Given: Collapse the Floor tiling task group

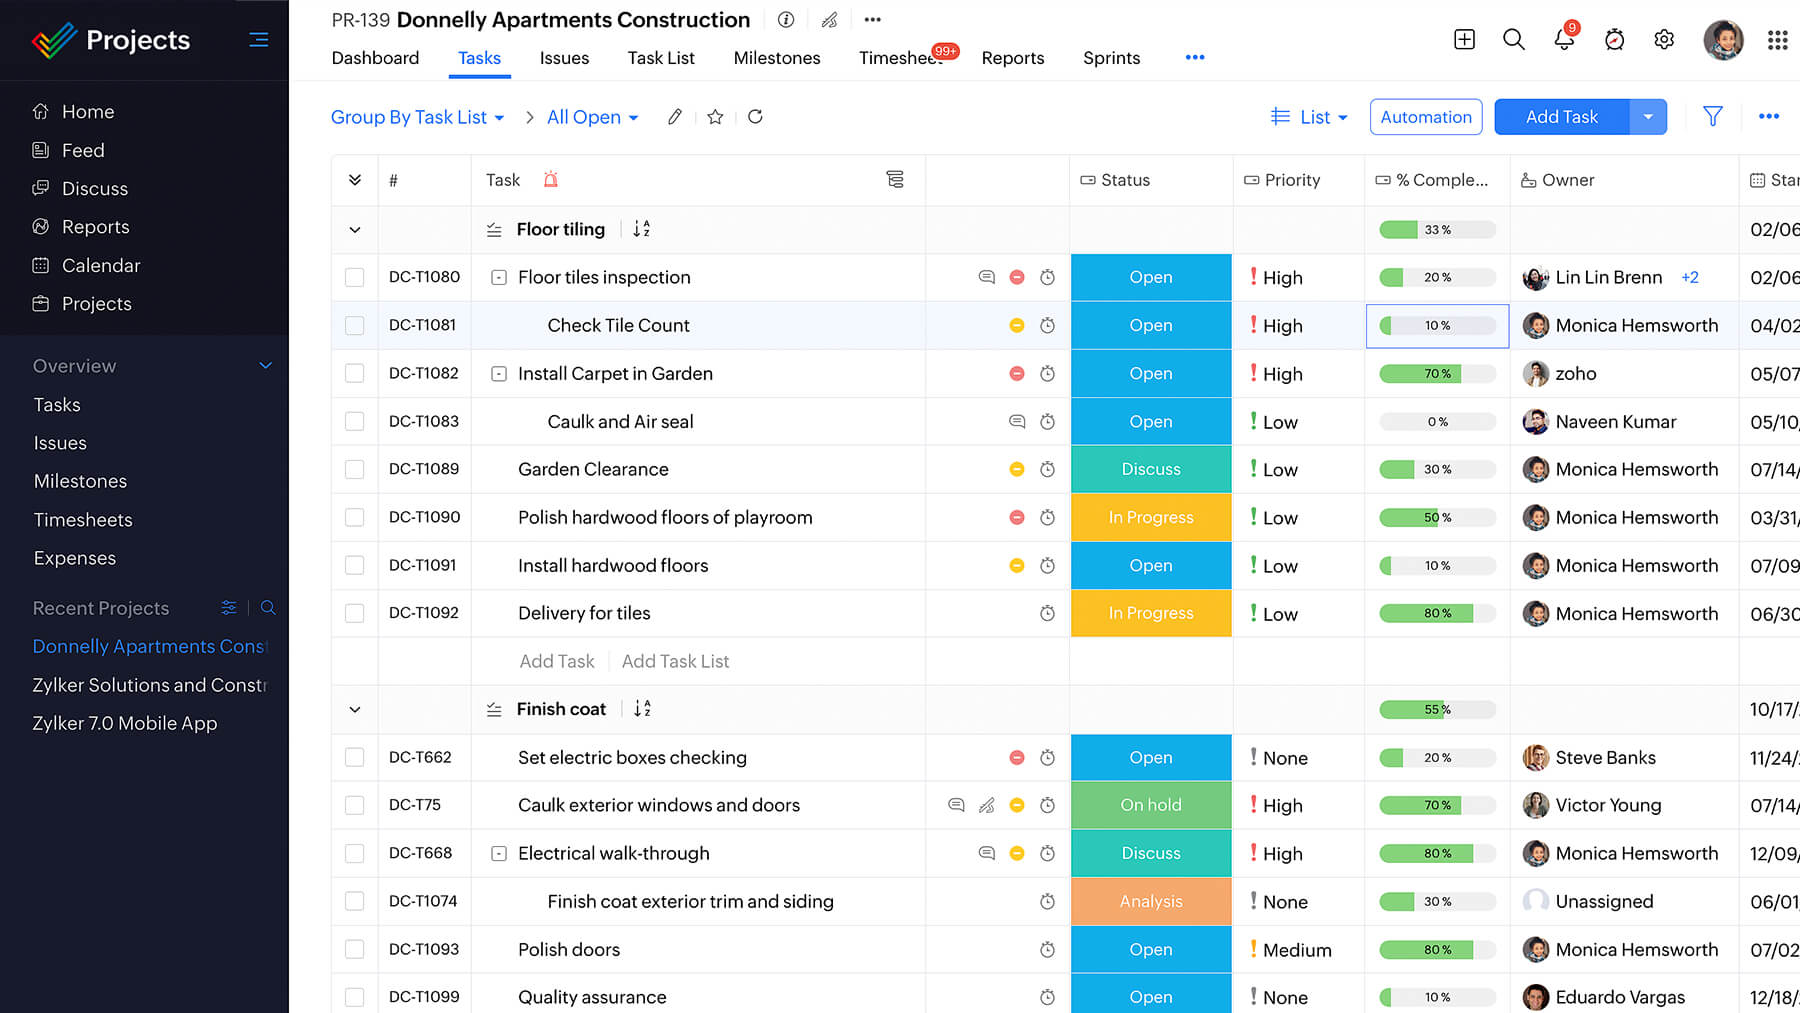Looking at the screenshot, I should pos(354,229).
